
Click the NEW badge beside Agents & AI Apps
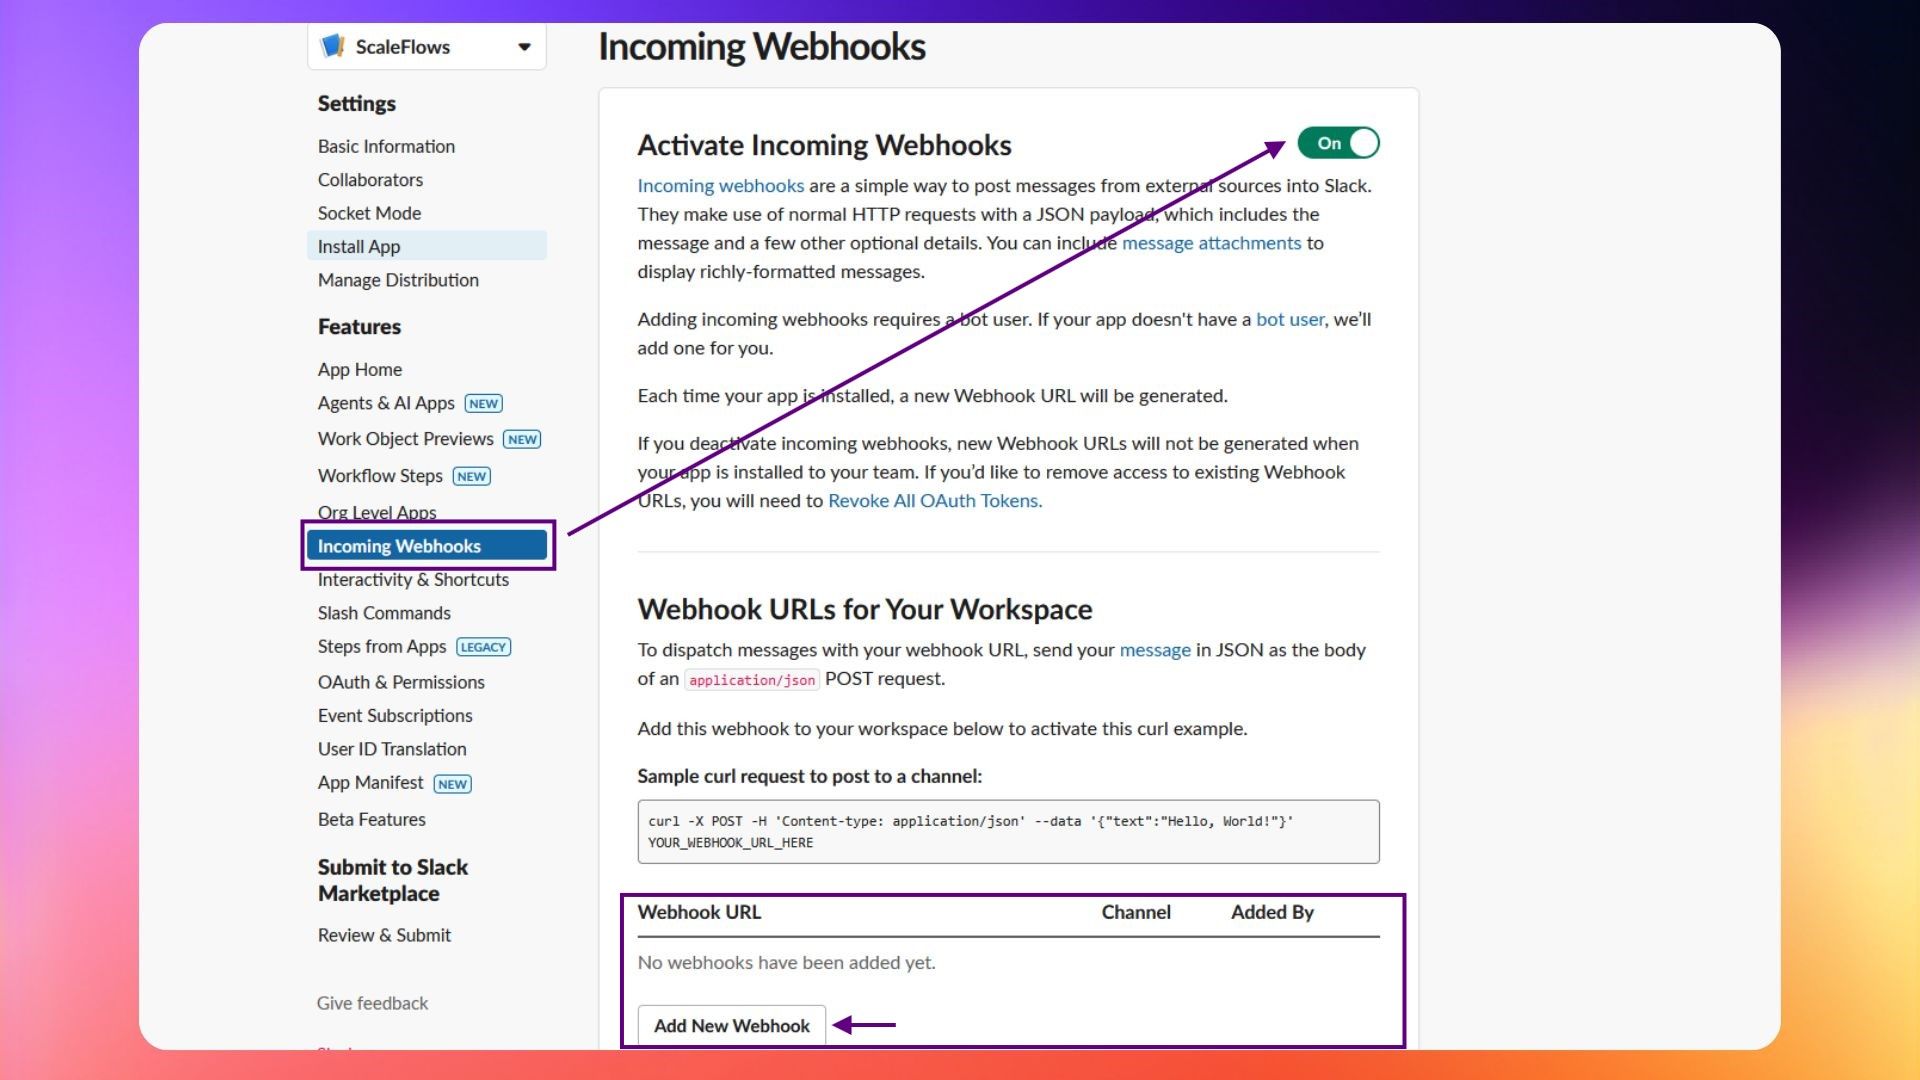click(484, 404)
